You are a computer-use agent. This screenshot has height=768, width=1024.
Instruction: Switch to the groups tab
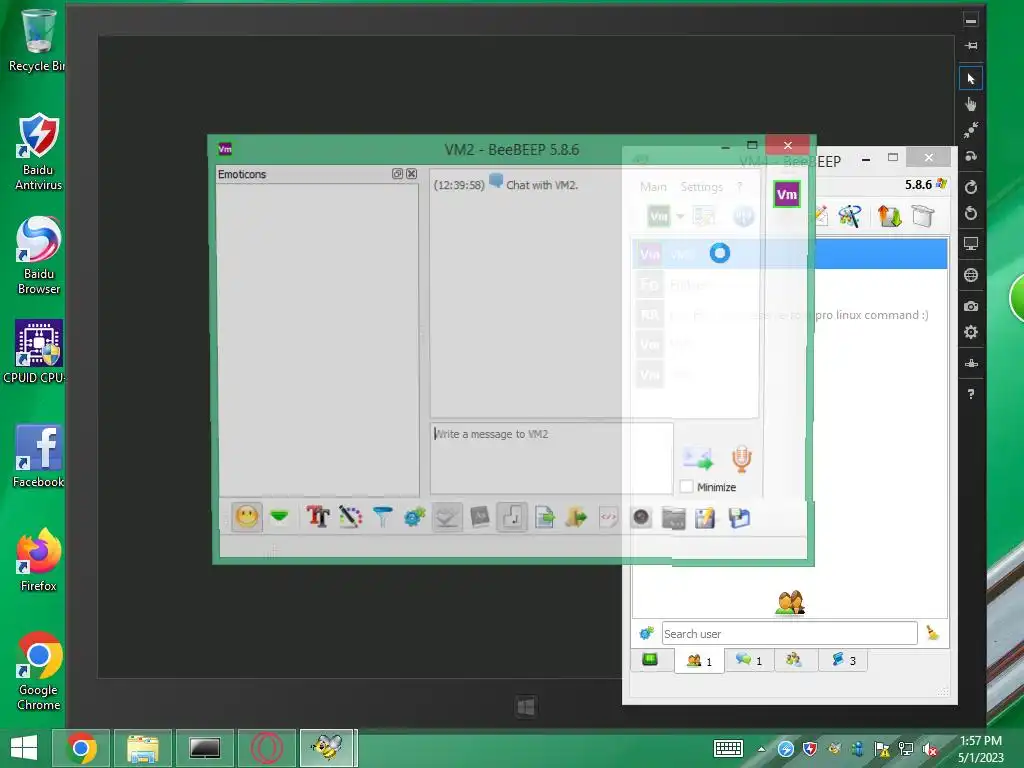pyautogui.click(x=794, y=660)
